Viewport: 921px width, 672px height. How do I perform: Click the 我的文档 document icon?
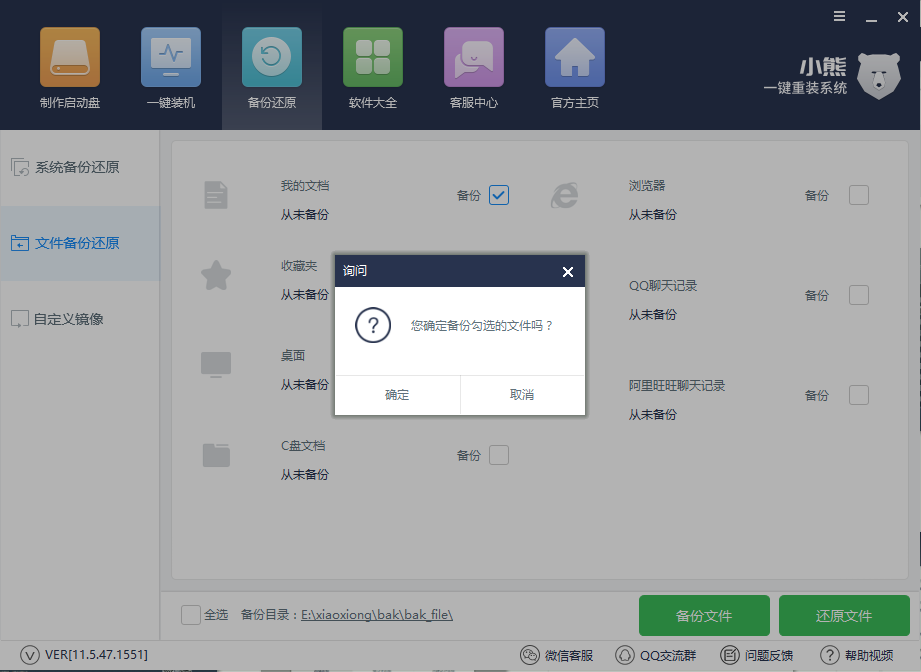216,195
